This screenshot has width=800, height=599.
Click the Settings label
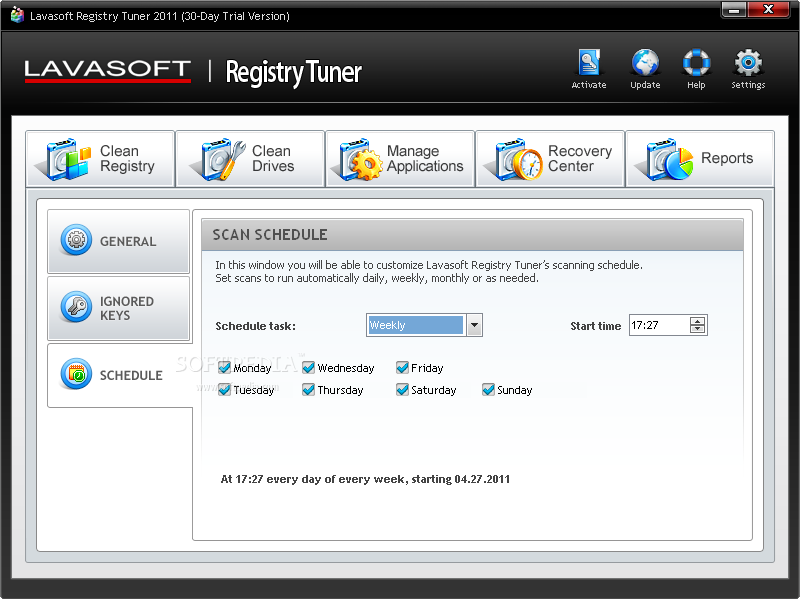click(x=748, y=85)
